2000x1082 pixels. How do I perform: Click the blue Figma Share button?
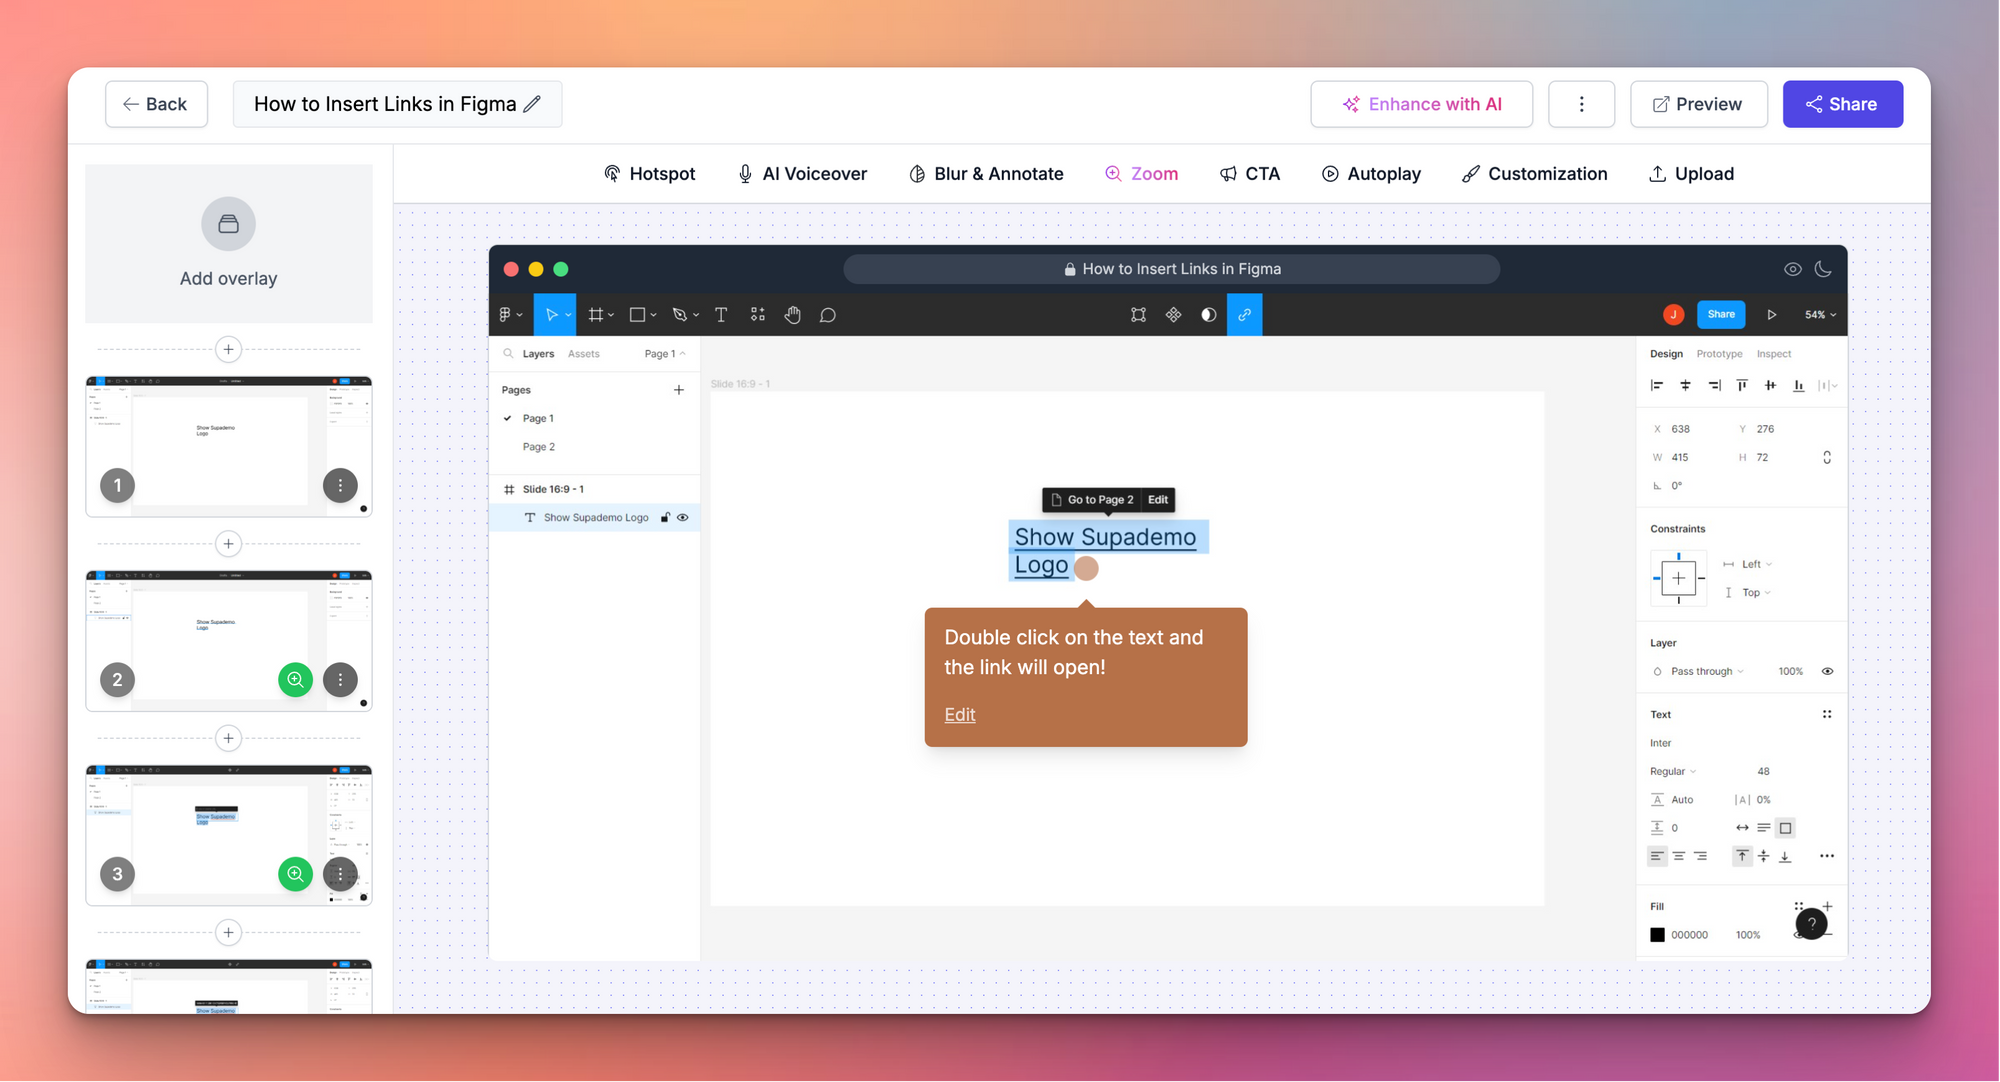pyautogui.click(x=1721, y=315)
